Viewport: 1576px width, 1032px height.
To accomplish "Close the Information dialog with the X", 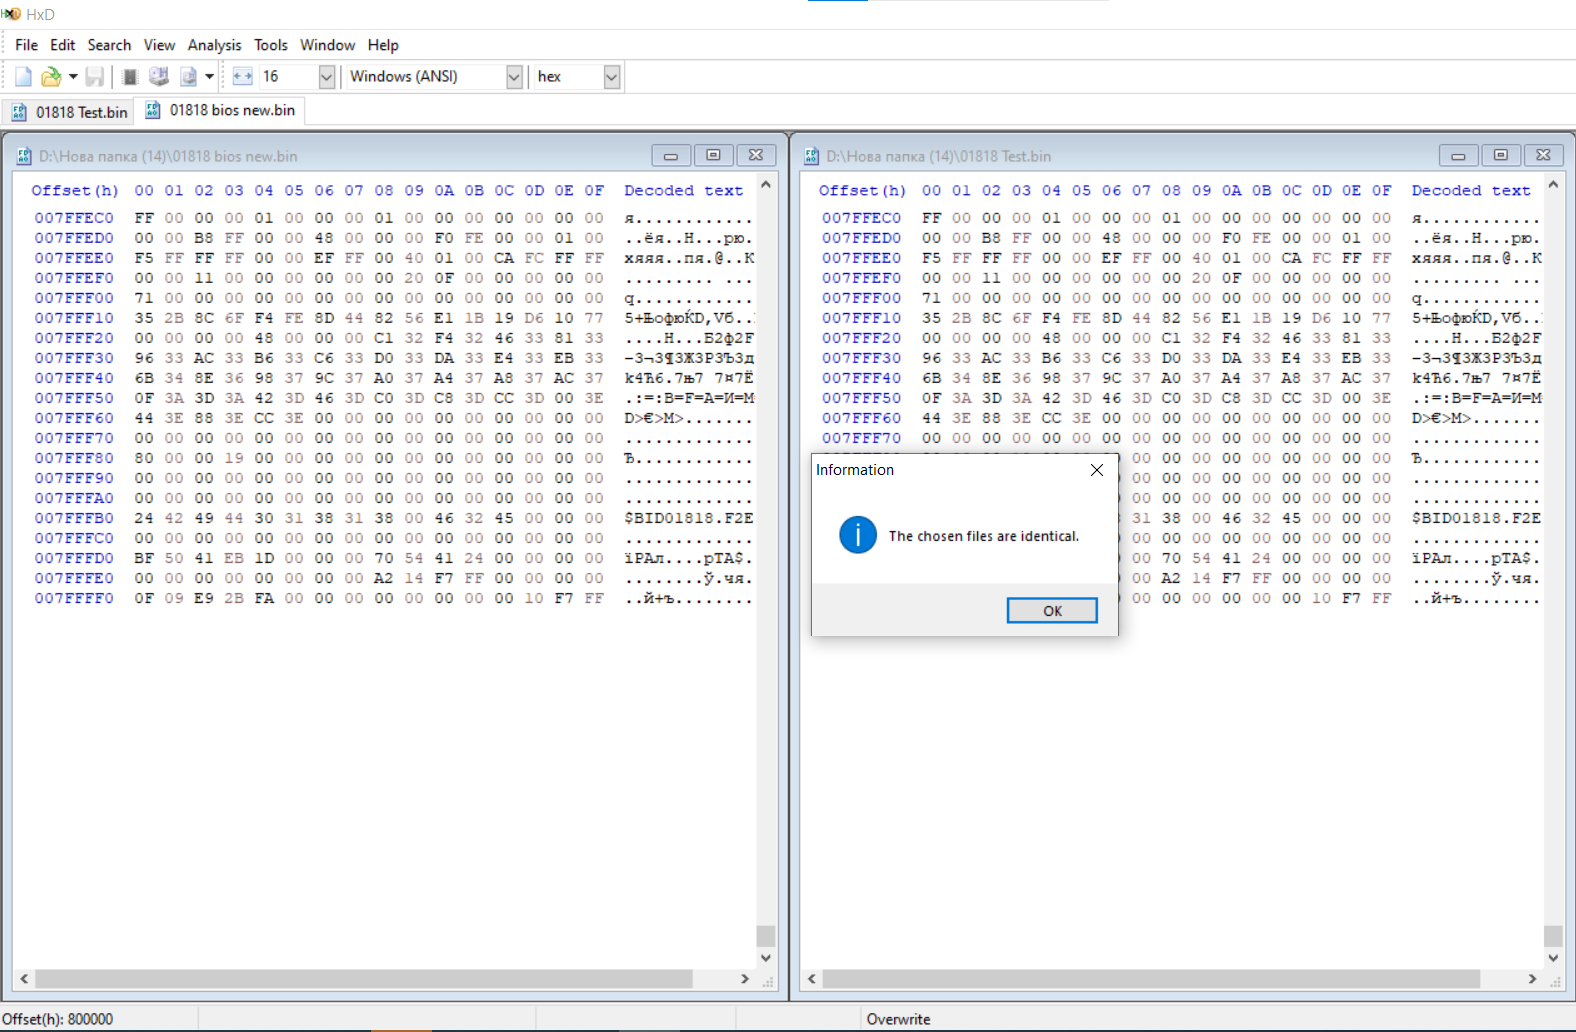I will click(1097, 470).
